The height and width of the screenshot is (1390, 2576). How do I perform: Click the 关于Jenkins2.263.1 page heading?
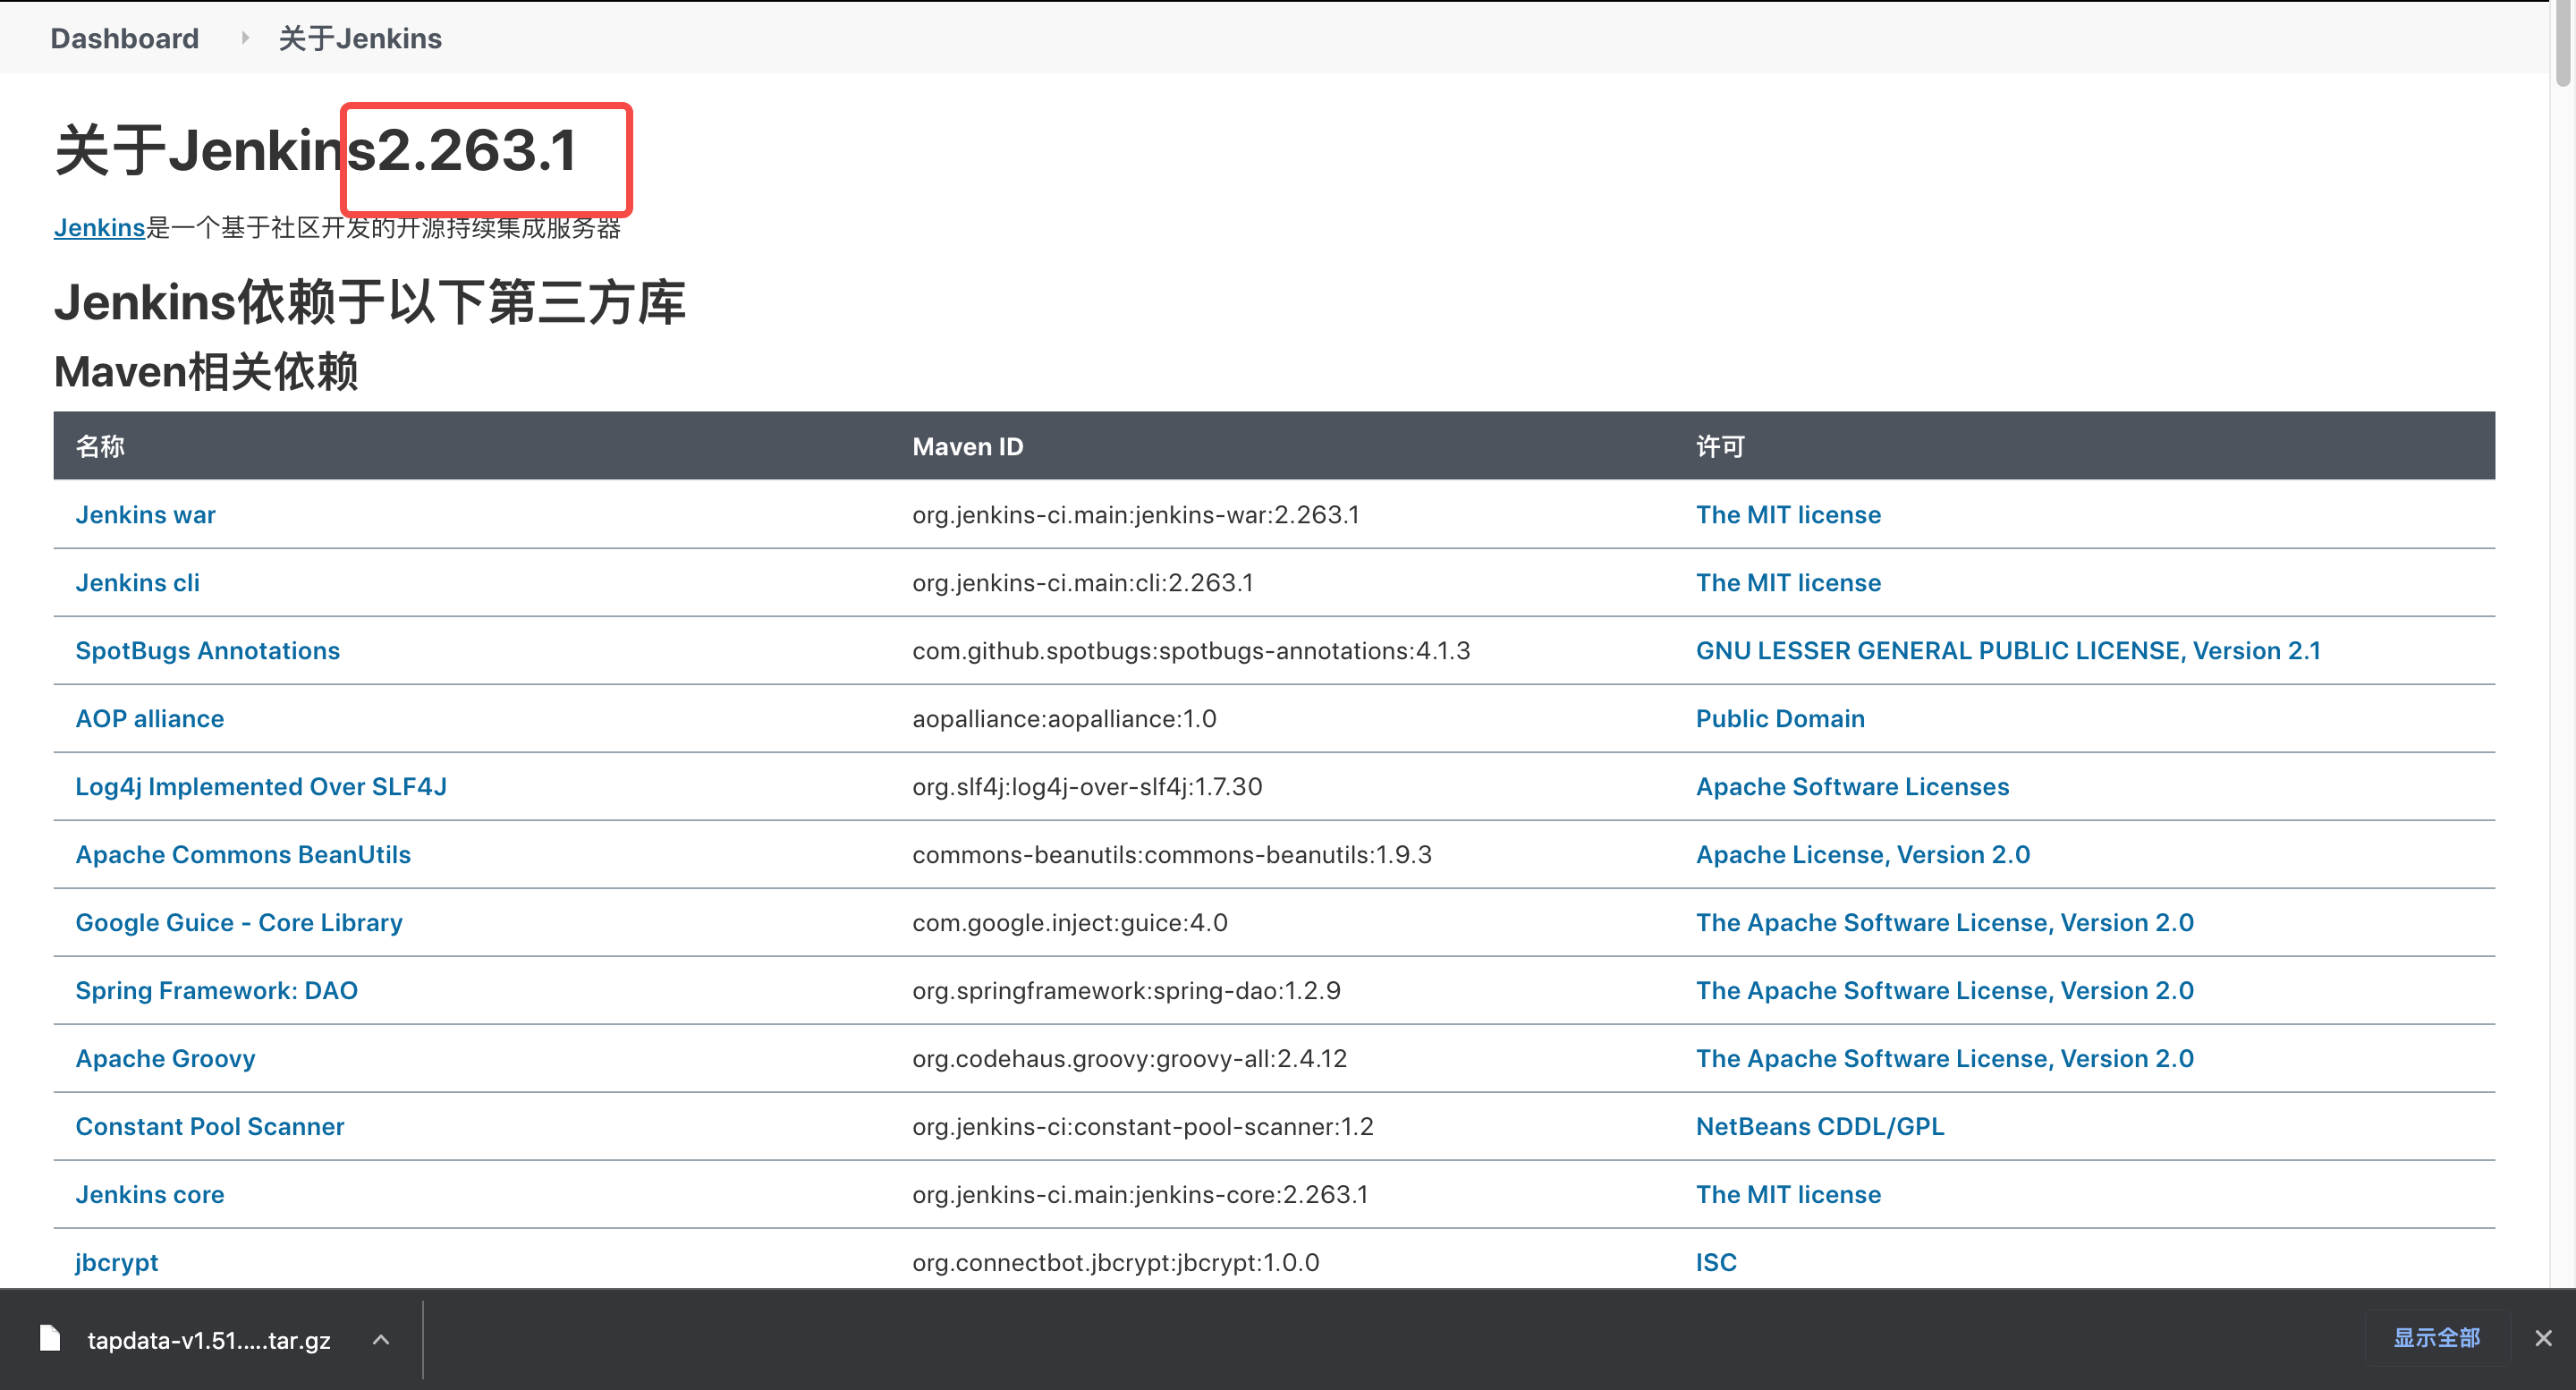316,151
